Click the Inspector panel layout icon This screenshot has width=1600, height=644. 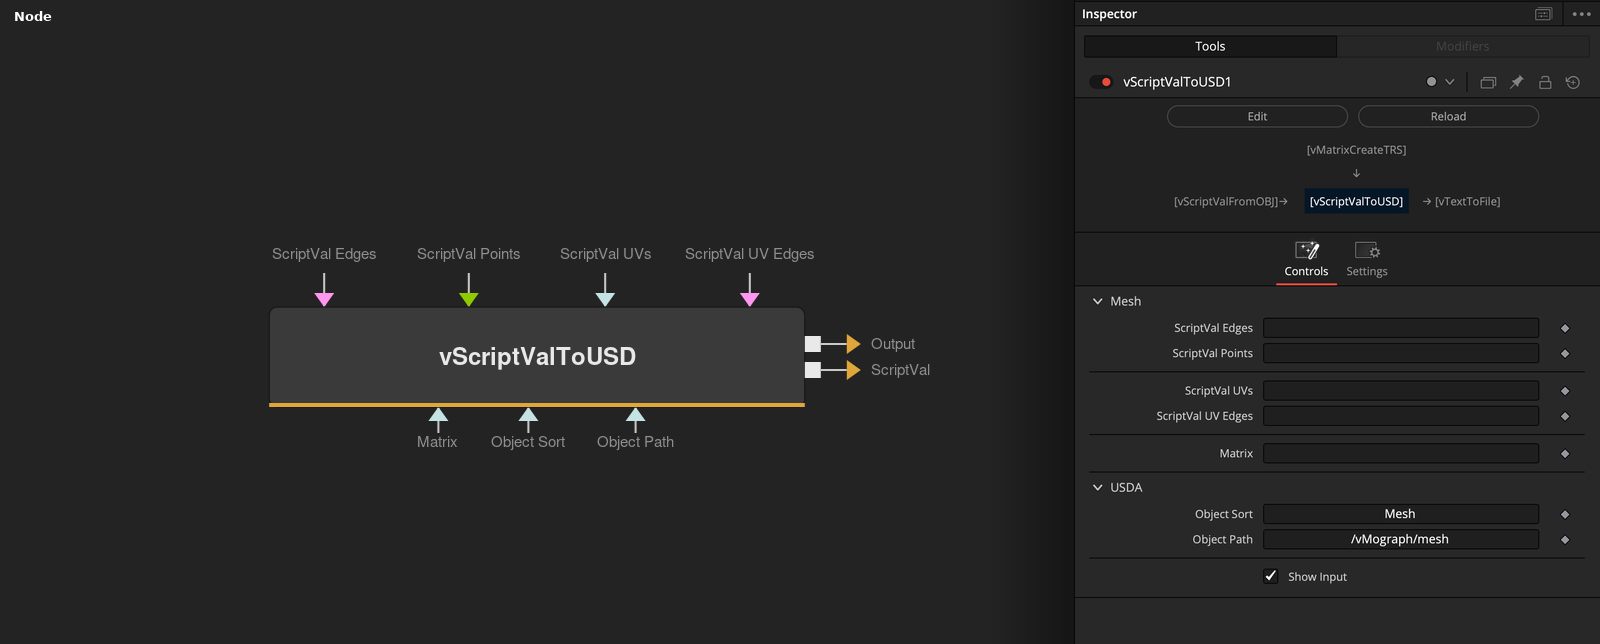point(1543,14)
